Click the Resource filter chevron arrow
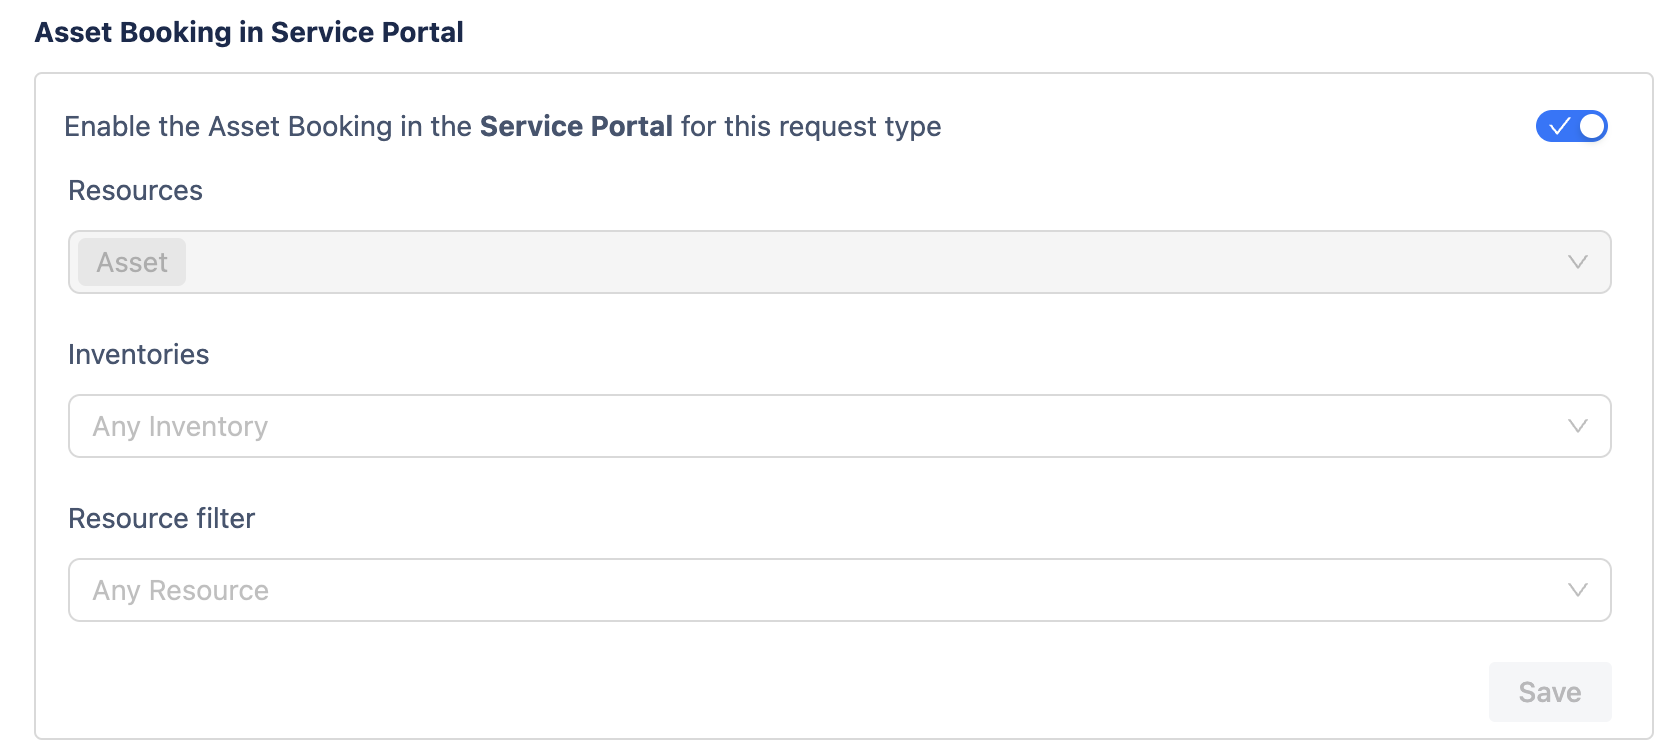1676x756 pixels. pyautogui.click(x=1577, y=590)
